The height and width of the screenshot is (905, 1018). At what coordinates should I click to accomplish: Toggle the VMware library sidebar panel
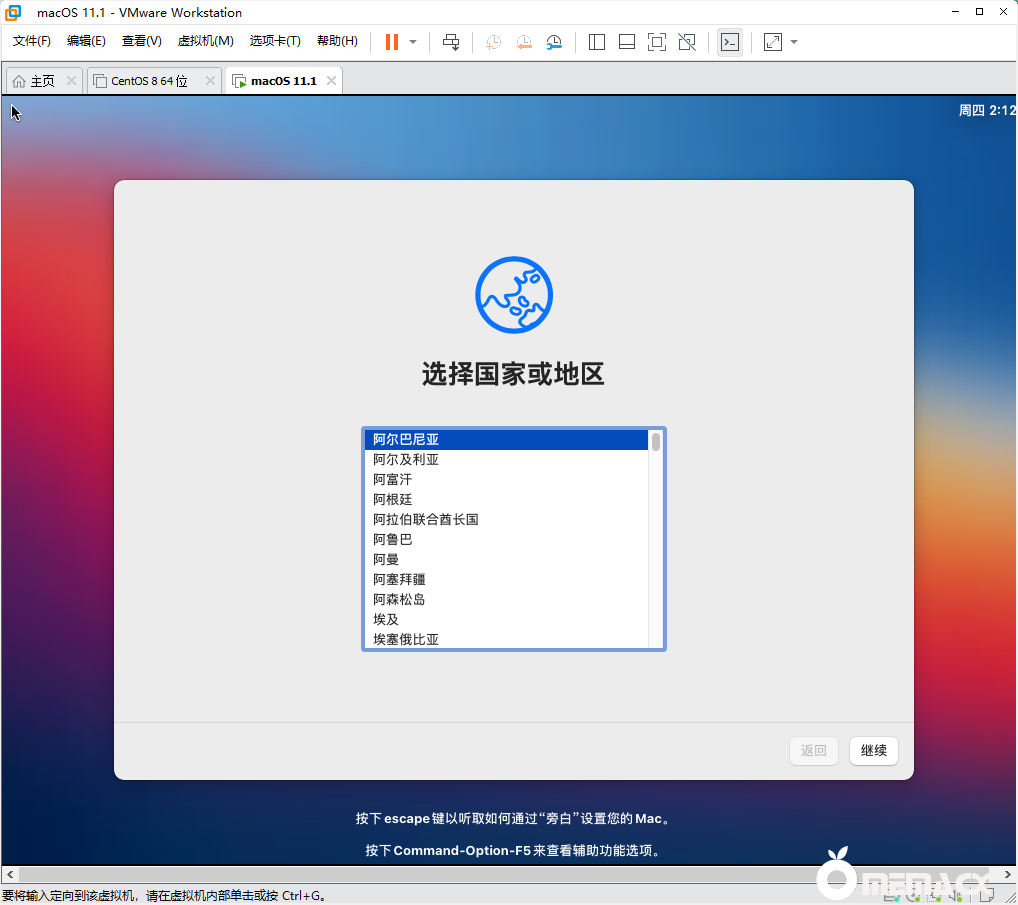tap(596, 41)
